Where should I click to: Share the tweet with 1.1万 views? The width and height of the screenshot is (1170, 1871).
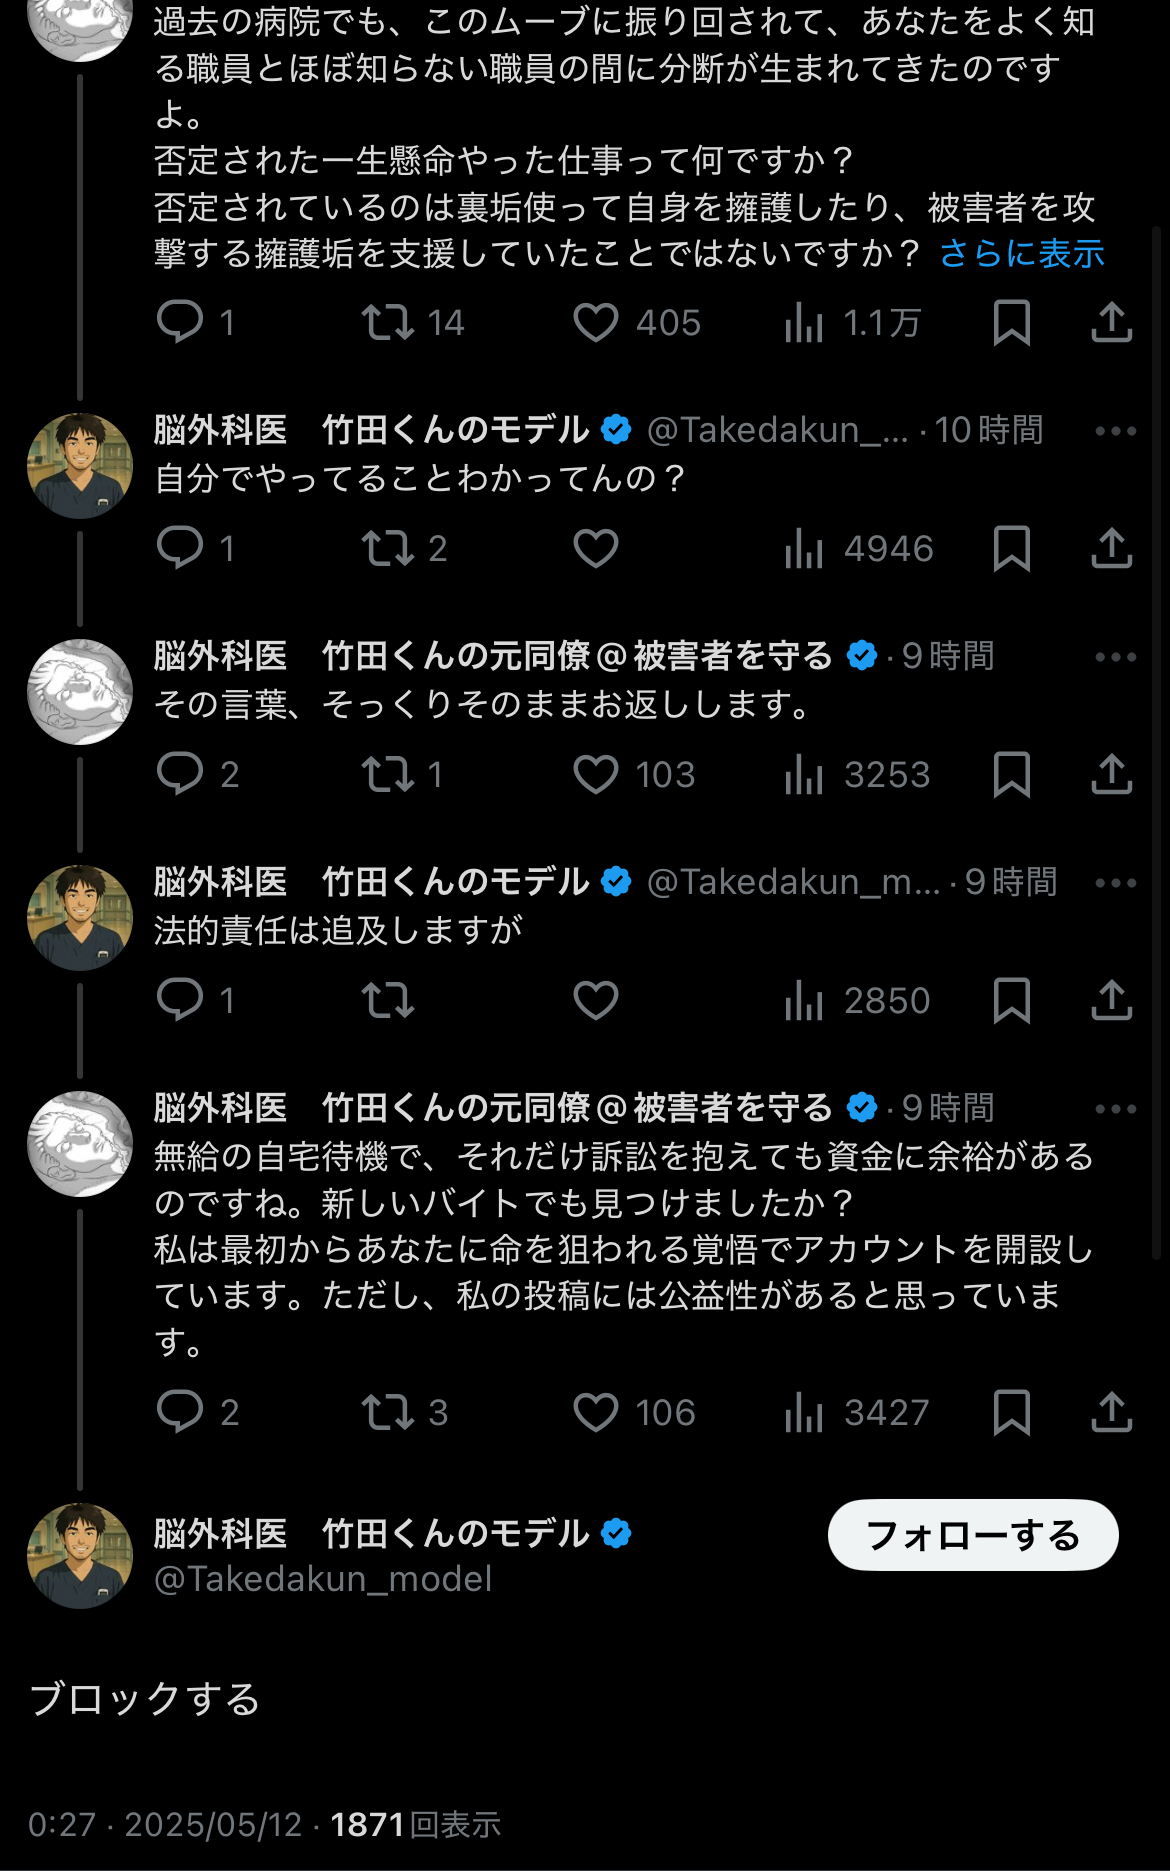tap(1111, 323)
